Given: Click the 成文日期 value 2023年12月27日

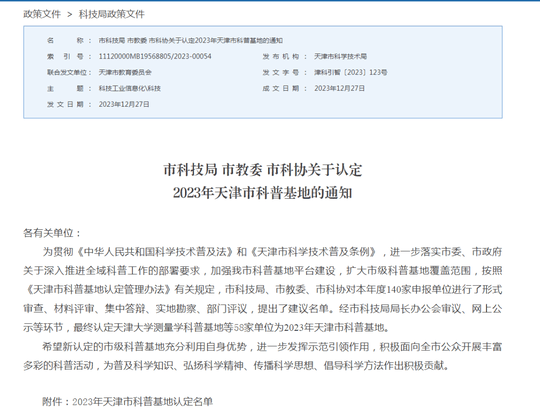Looking at the screenshot, I should pyautogui.click(x=339, y=89).
